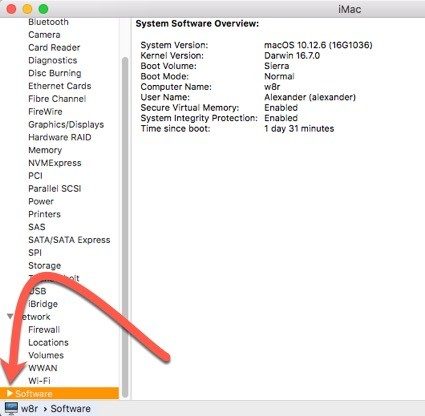Screen dimensions: 425x416
Task: Minimize the window with the yellow button
Action: click(27, 9)
